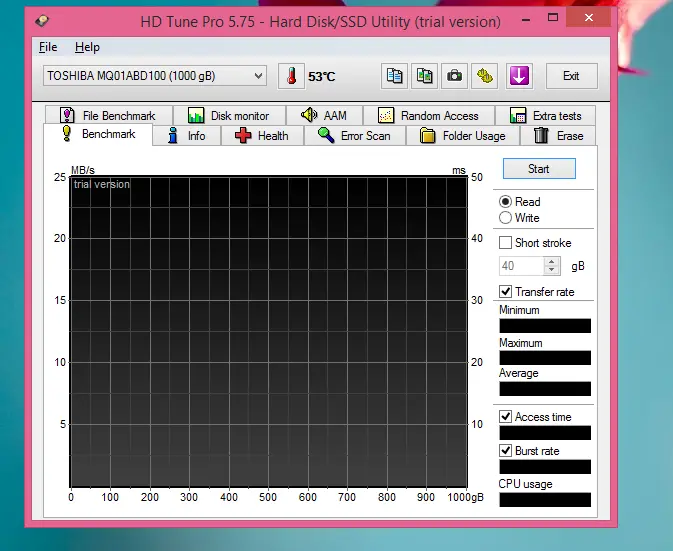673x551 pixels.
Task: Click the HD Tune app icon in title bar
Action: click(x=42, y=21)
